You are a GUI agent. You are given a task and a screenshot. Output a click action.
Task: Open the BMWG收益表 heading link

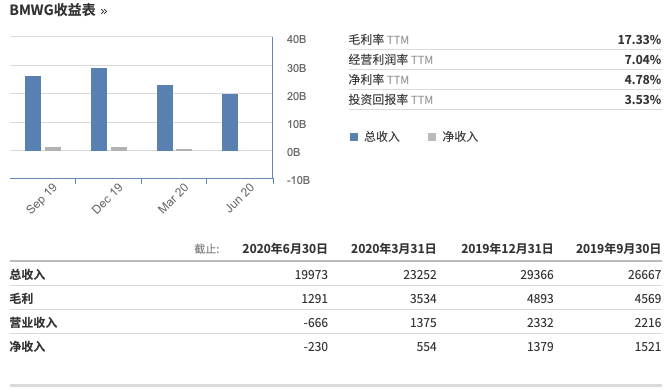pos(52,10)
